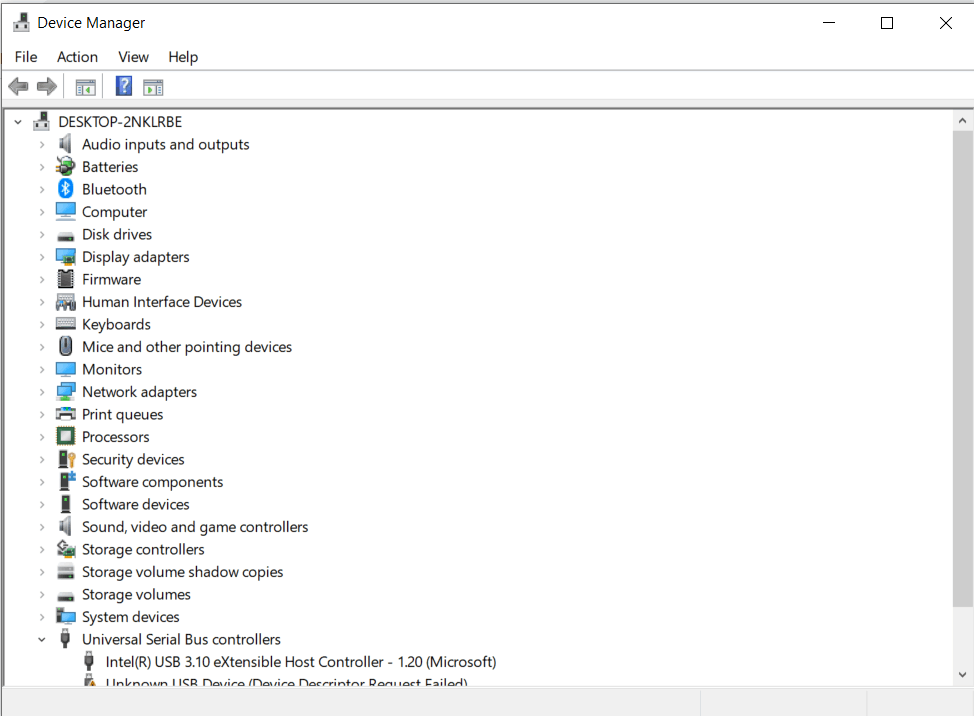Click the Human Interface Devices icon

(65, 302)
